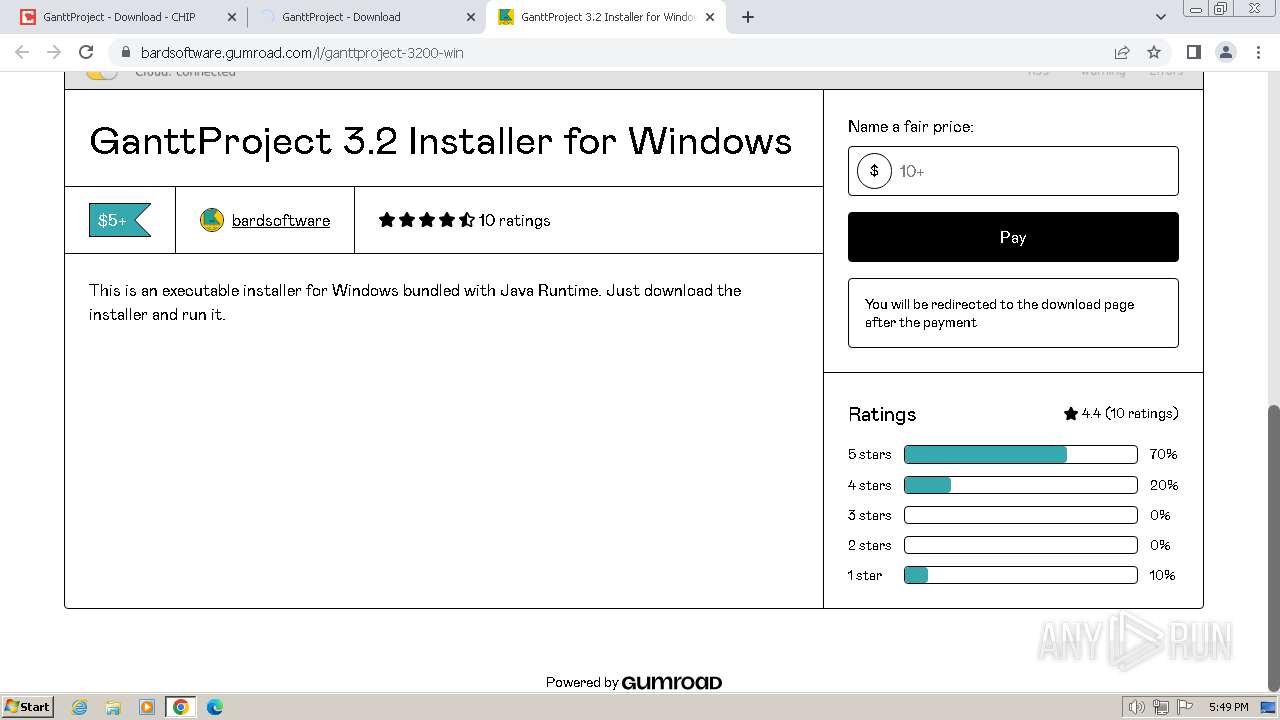Viewport: 1280px width, 720px height.
Task: Click the browser Back arrow
Action: pyautogui.click(x=22, y=52)
